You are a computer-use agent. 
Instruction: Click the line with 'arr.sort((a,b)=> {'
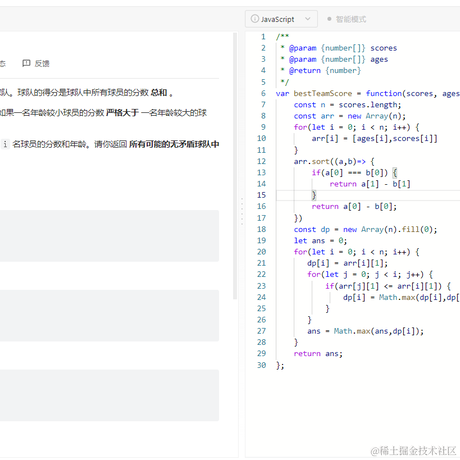[x=334, y=162]
